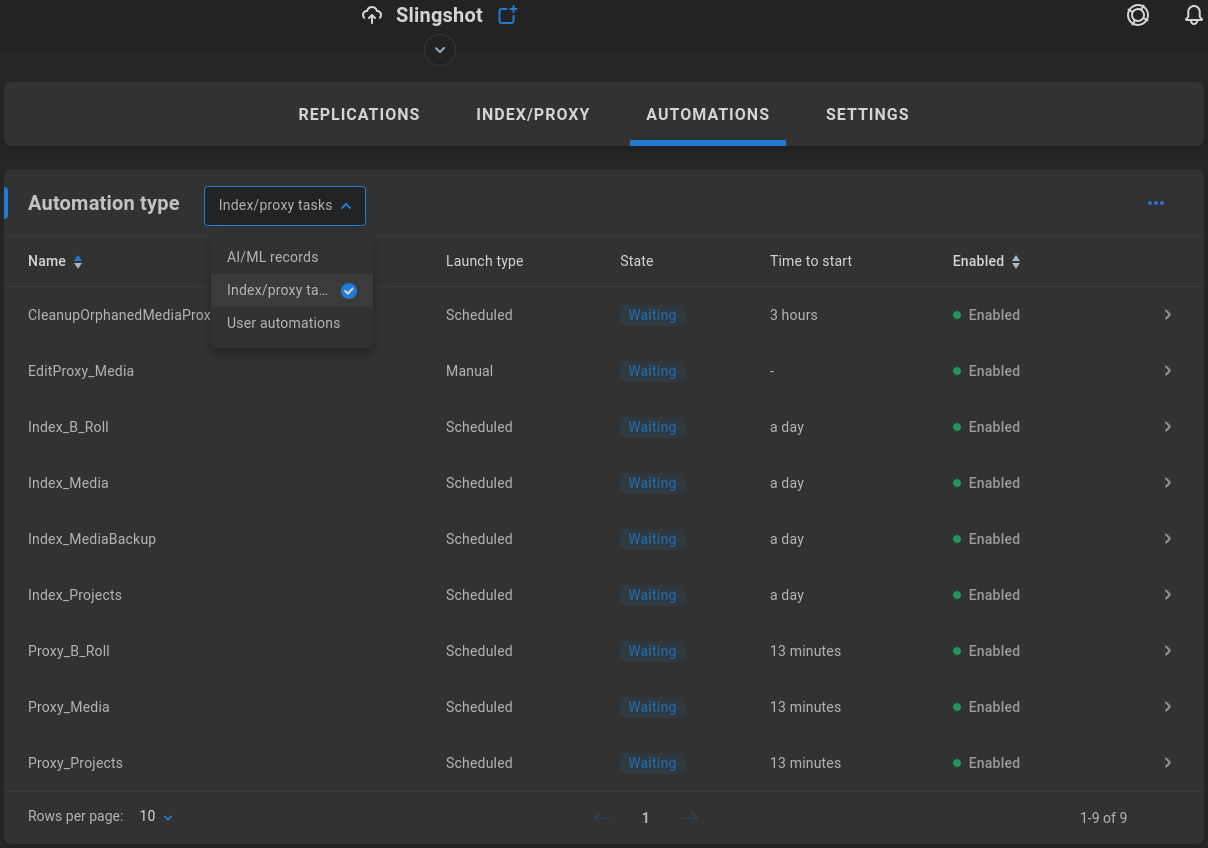Click the Index_B_Roll name
The height and width of the screenshot is (848, 1208).
tap(68, 427)
